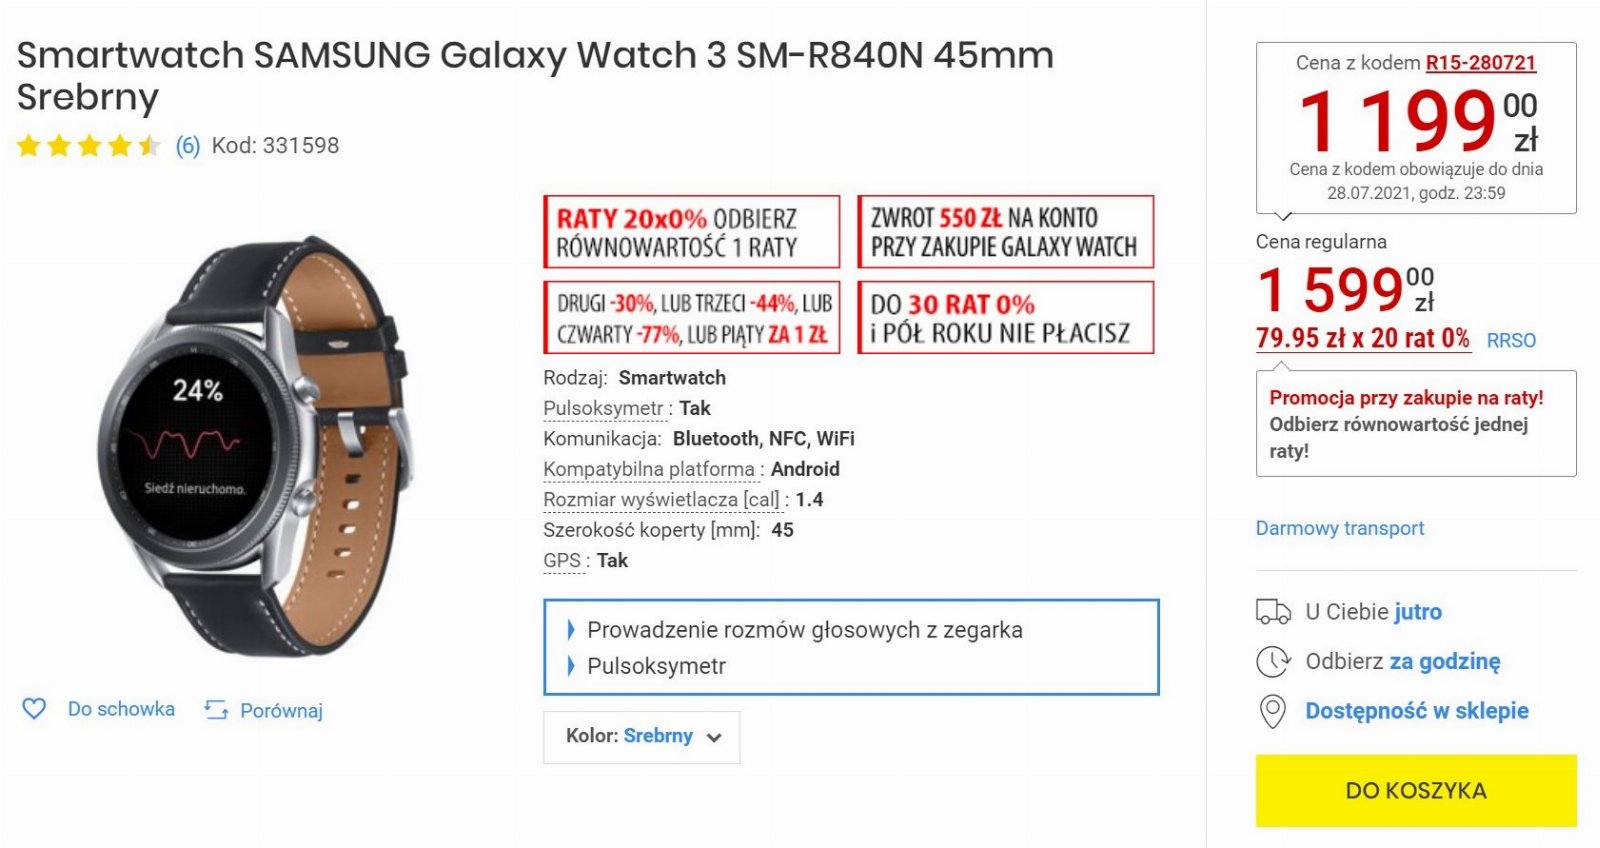Screen dimensions: 1600x848
Task: Expand the color selector chevron
Action: click(x=714, y=738)
